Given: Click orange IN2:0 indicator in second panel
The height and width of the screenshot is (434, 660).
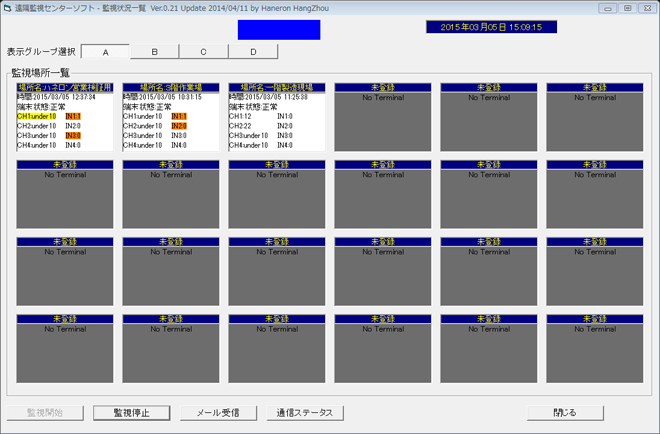Looking at the screenshot, I should point(178,126).
